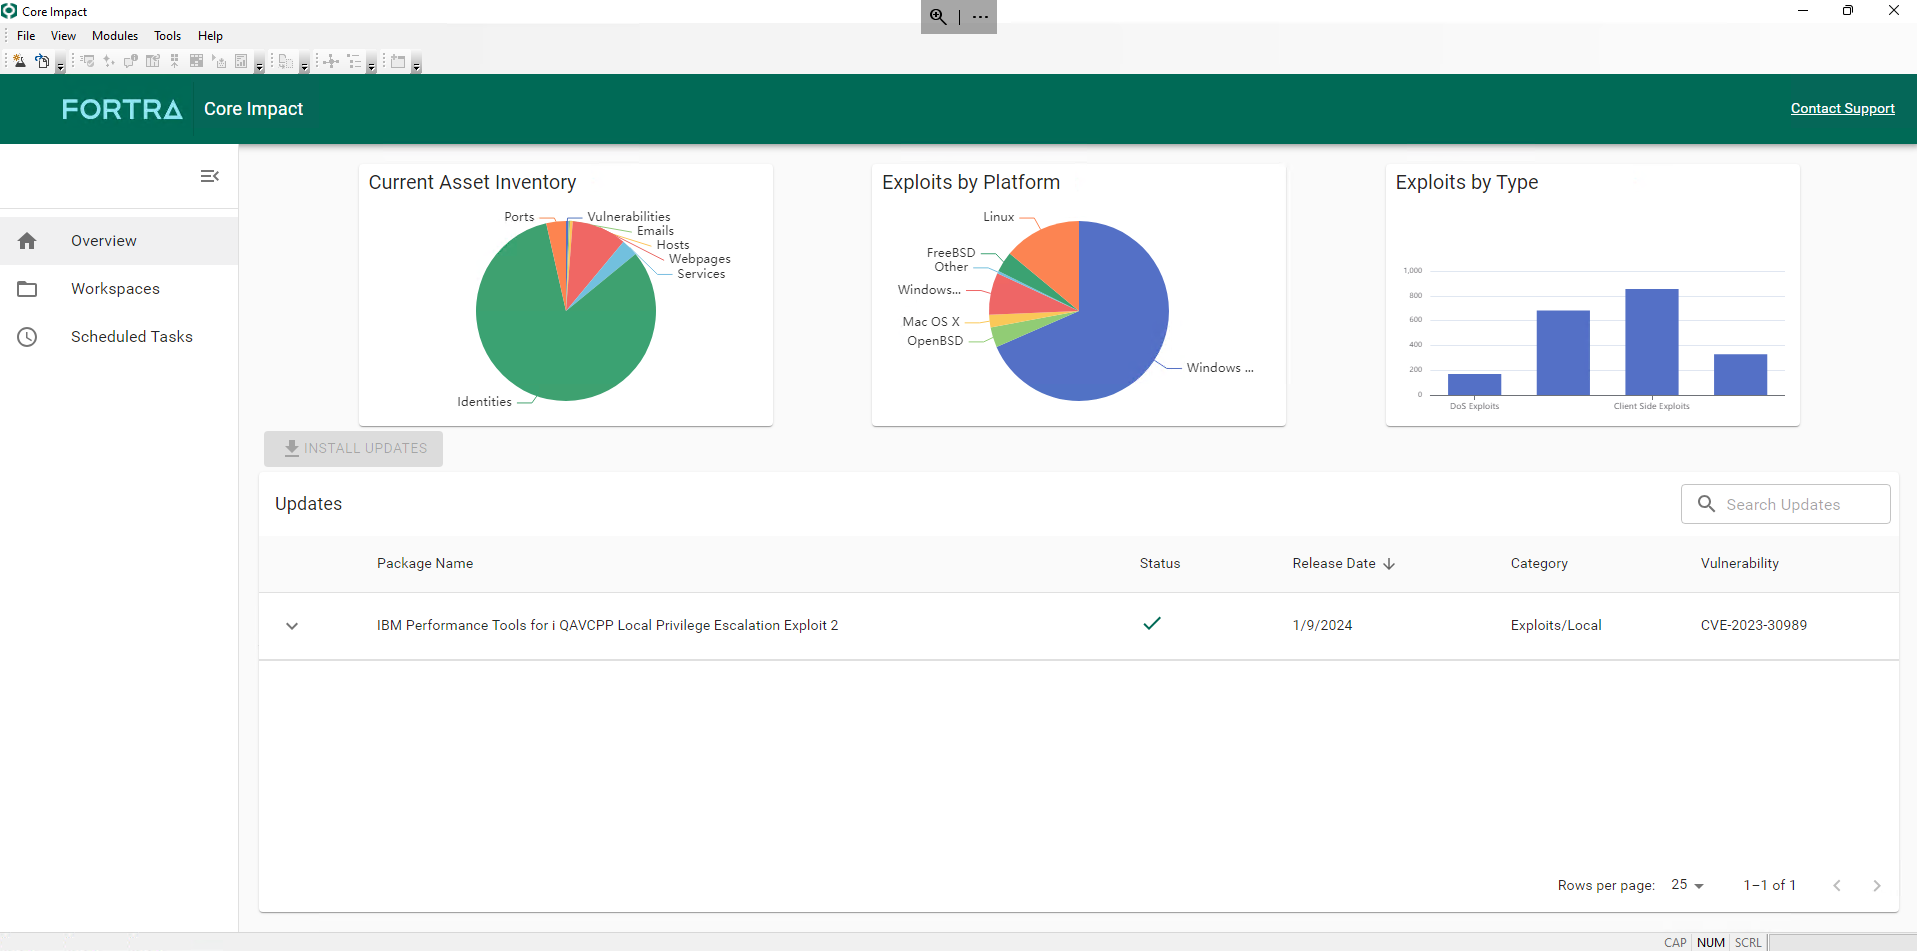This screenshot has height=951, width=1917.
Task: Click the Install Updates button
Action: (x=353, y=448)
